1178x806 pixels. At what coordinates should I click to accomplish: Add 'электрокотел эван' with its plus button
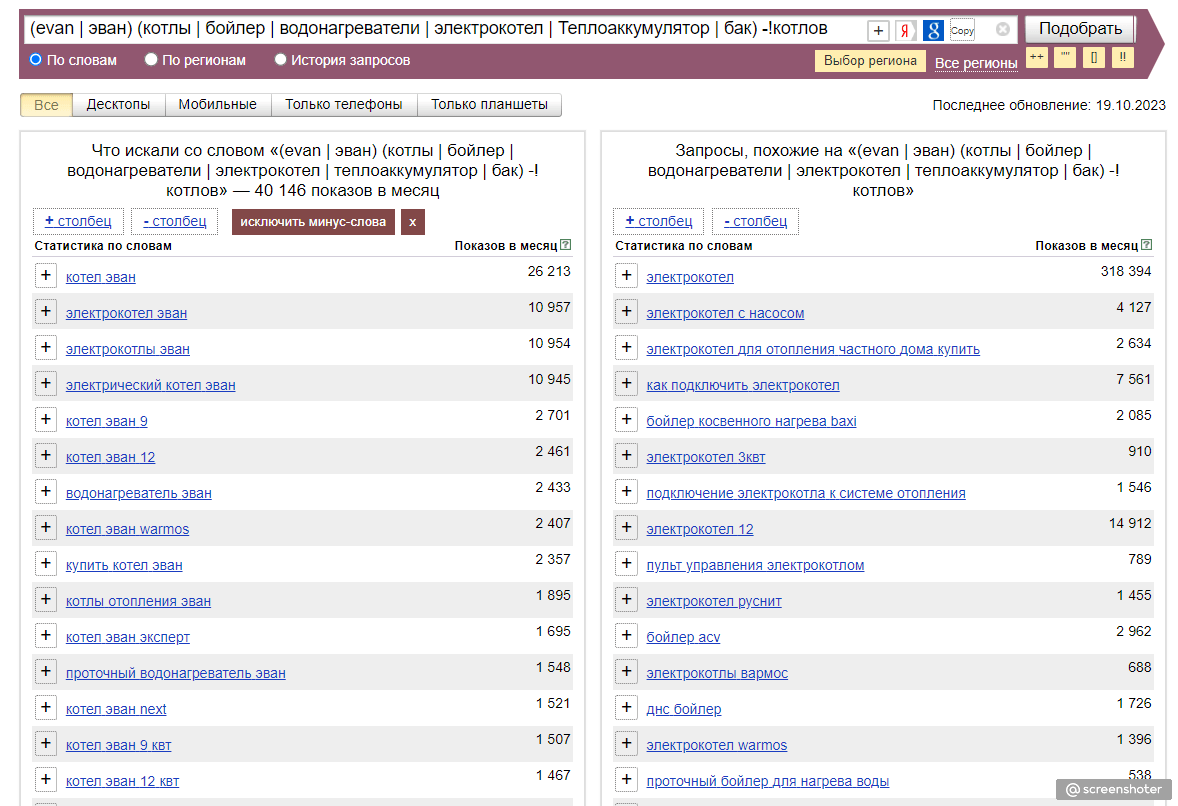click(46, 312)
